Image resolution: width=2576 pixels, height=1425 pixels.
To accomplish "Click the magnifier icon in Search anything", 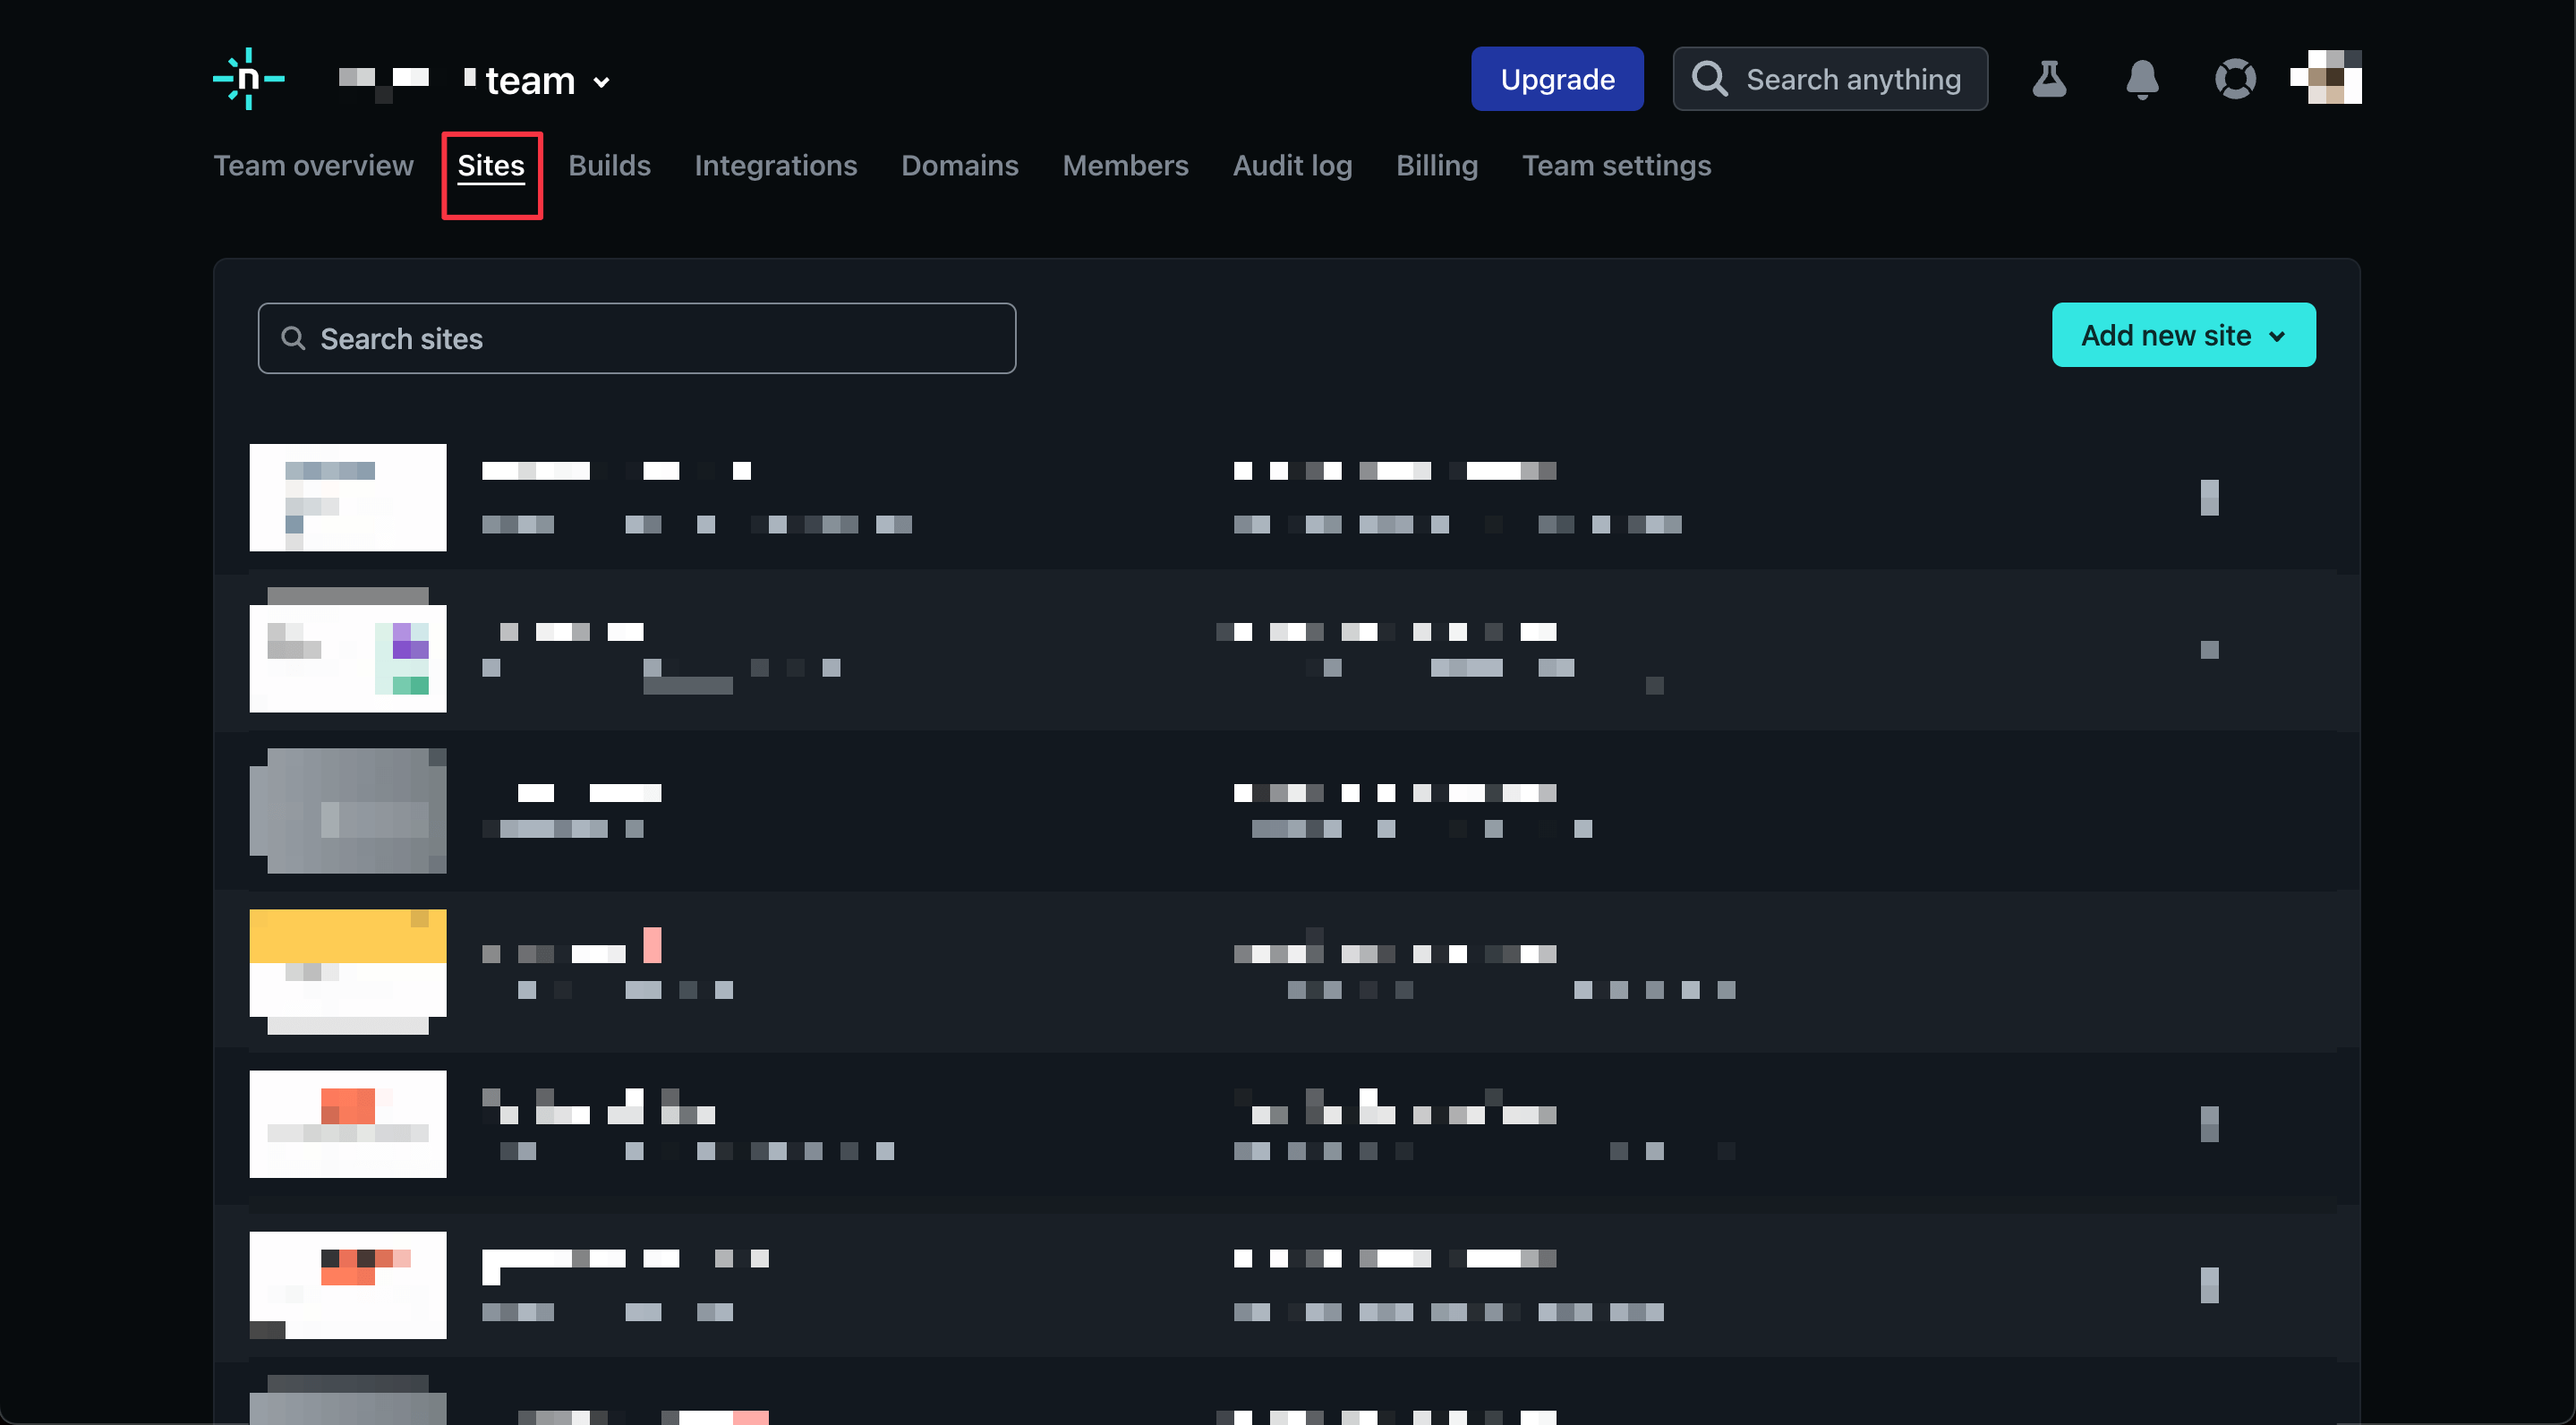I will [x=1710, y=79].
